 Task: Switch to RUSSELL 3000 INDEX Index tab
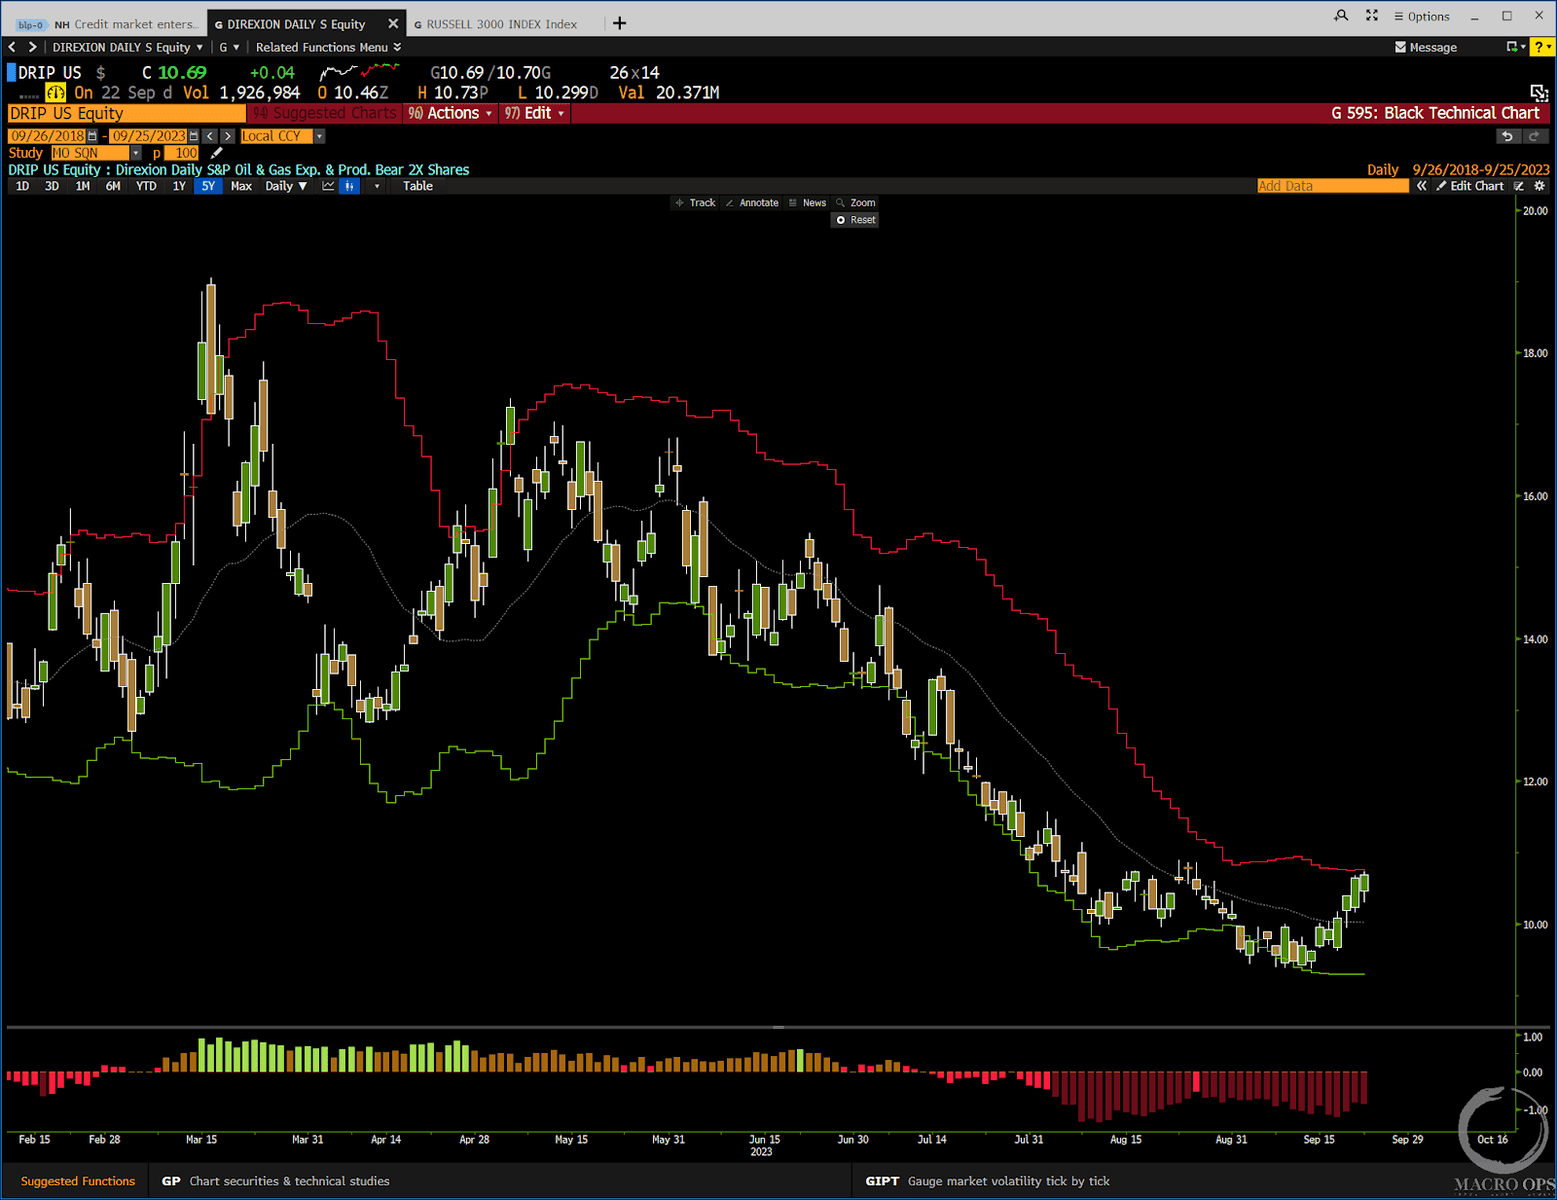(x=495, y=24)
